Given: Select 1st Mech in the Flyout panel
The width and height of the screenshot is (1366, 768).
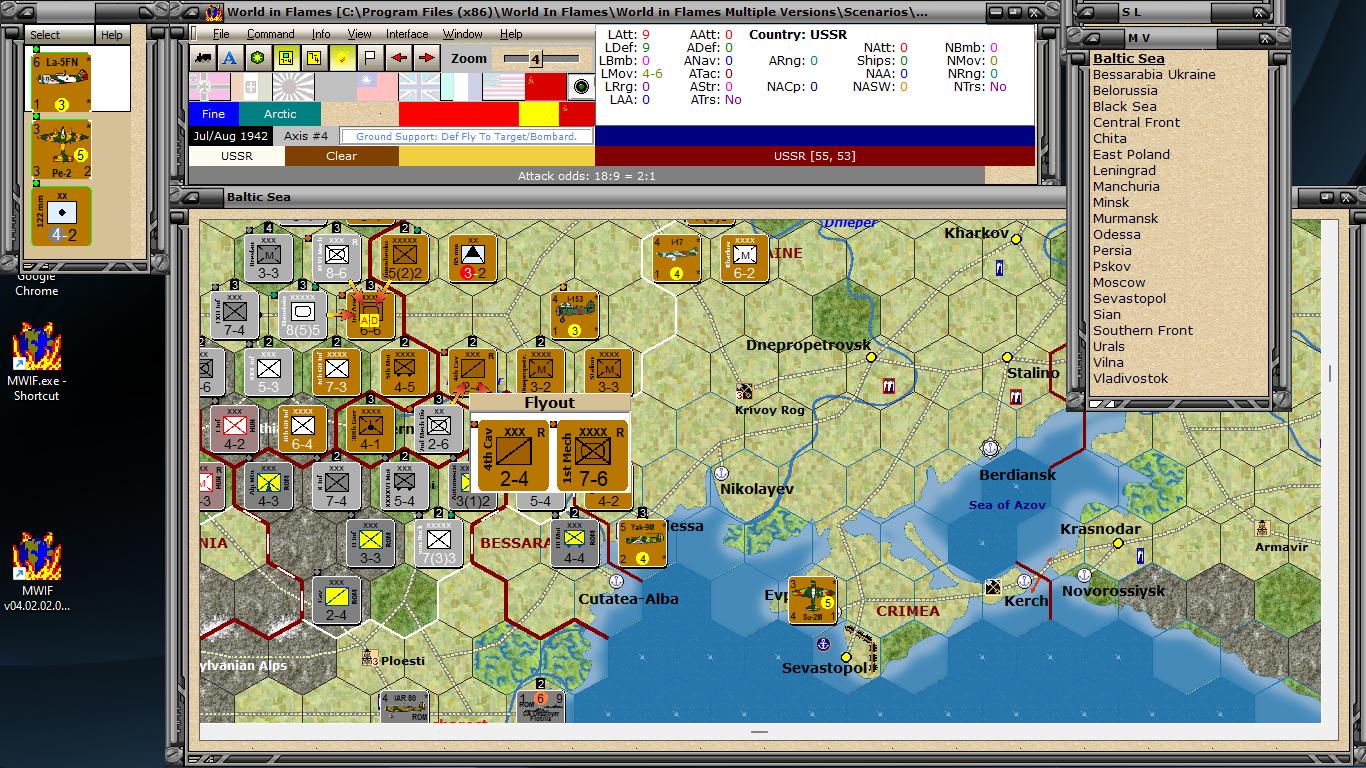Looking at the screenshot, I should [592, 456].
